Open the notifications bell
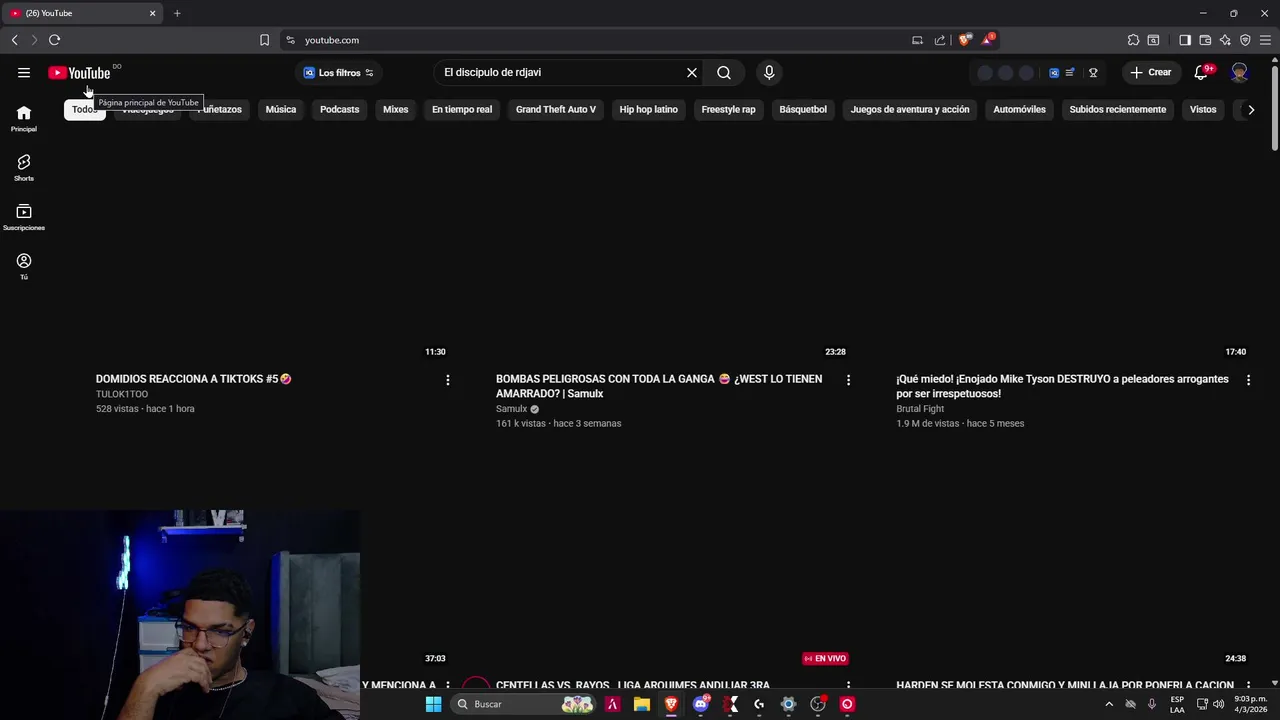Screen dimensions: 1280x720 [x=1202, y=72]
